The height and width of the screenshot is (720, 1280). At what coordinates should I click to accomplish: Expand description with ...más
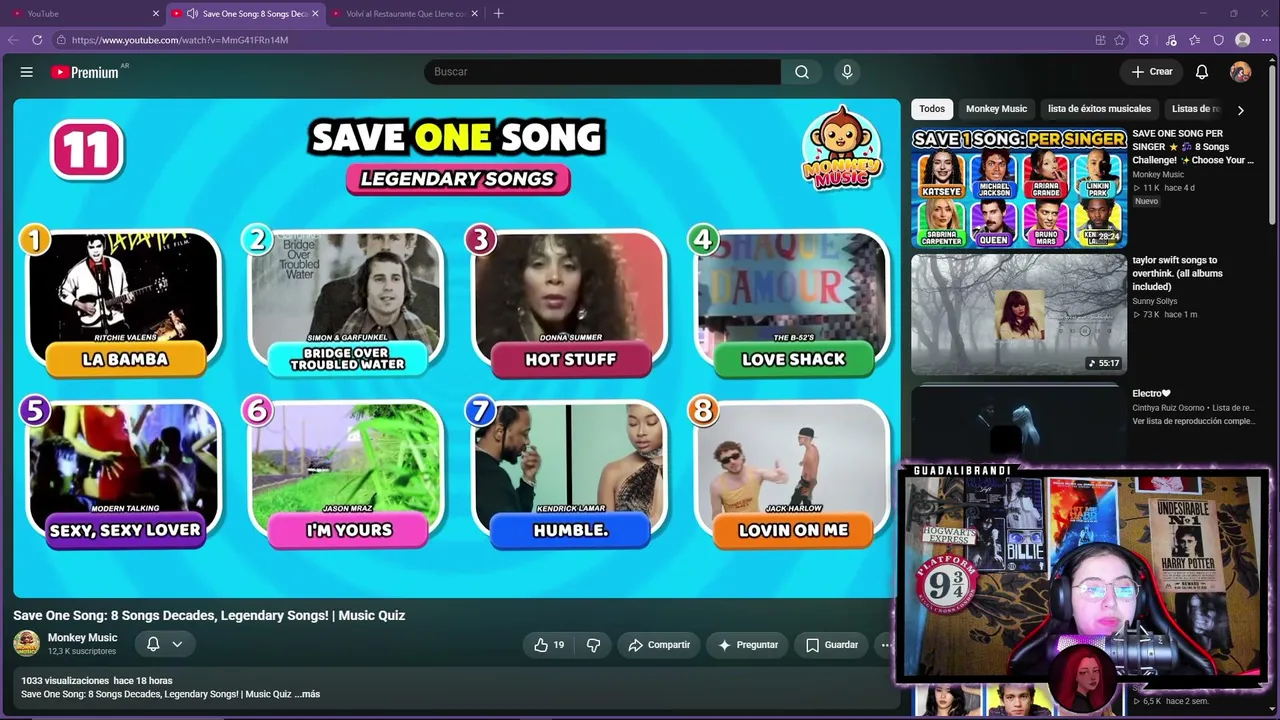pos(307,694)
